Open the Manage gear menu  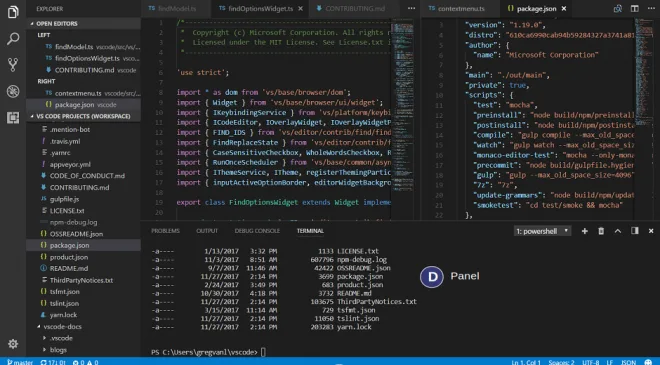(13, 344)
